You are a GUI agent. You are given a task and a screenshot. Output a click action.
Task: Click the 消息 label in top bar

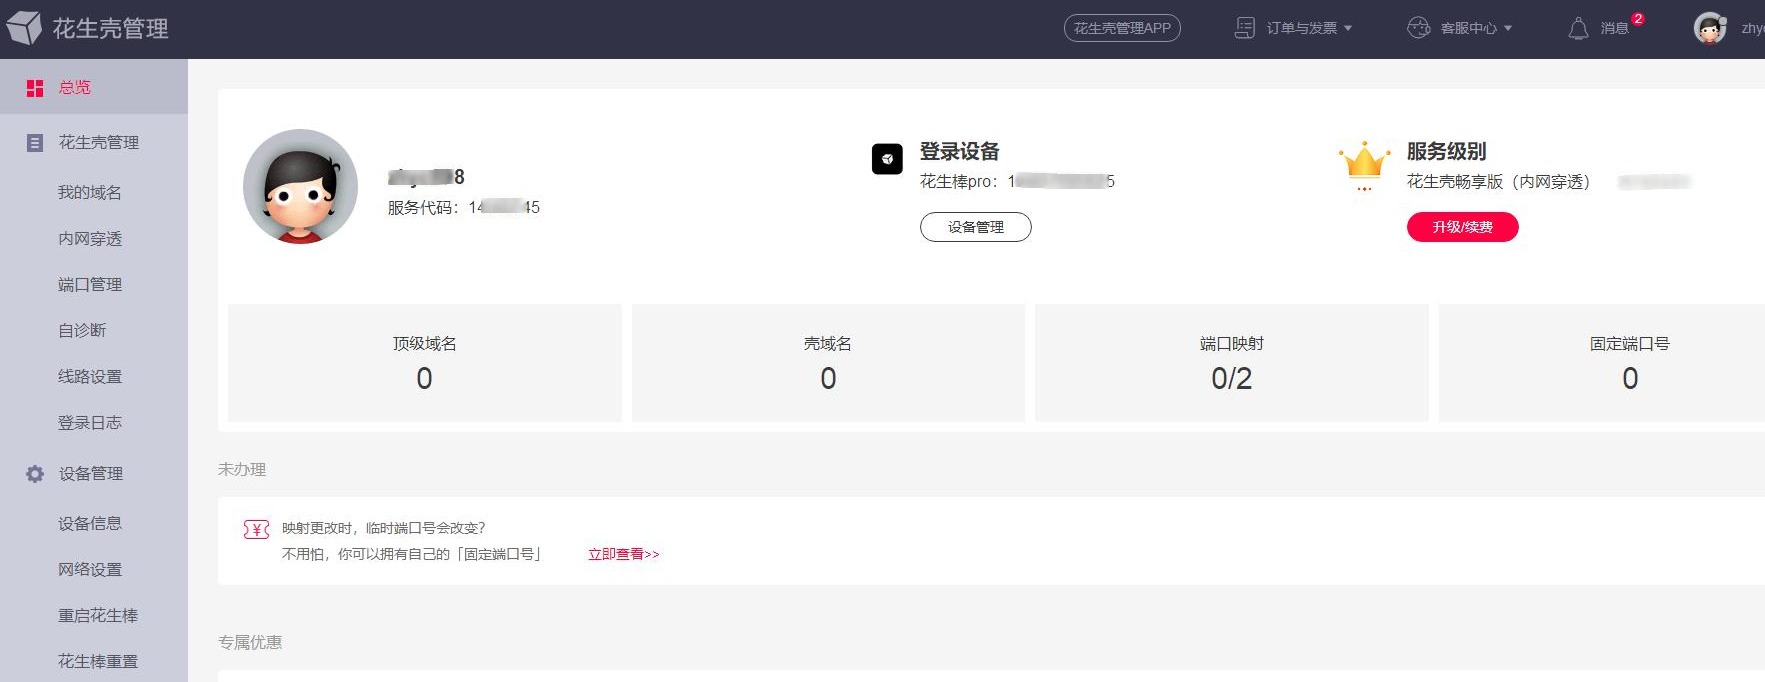click(x=1615, y=28)
